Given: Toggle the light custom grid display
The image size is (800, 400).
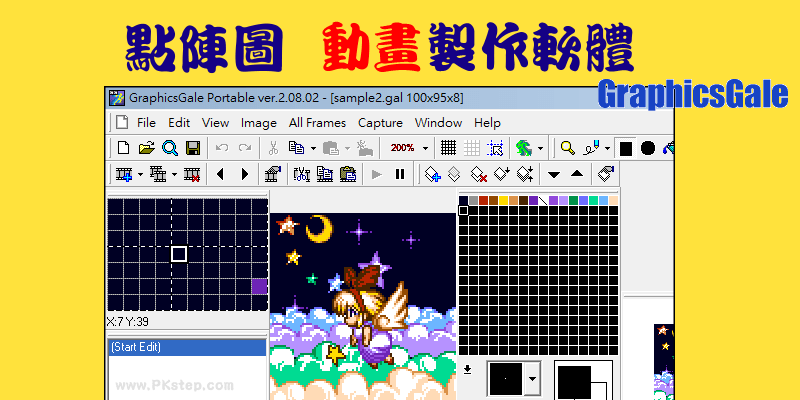Looking at the screenshot, I should pos(471,148).
